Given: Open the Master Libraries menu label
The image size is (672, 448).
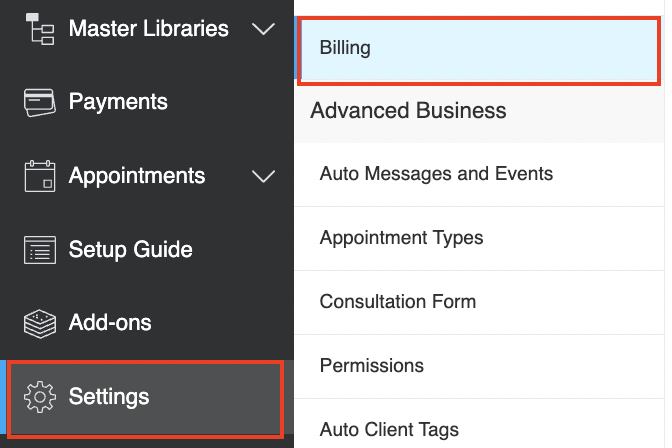Looking at the screenshot, I should [149, 29].
